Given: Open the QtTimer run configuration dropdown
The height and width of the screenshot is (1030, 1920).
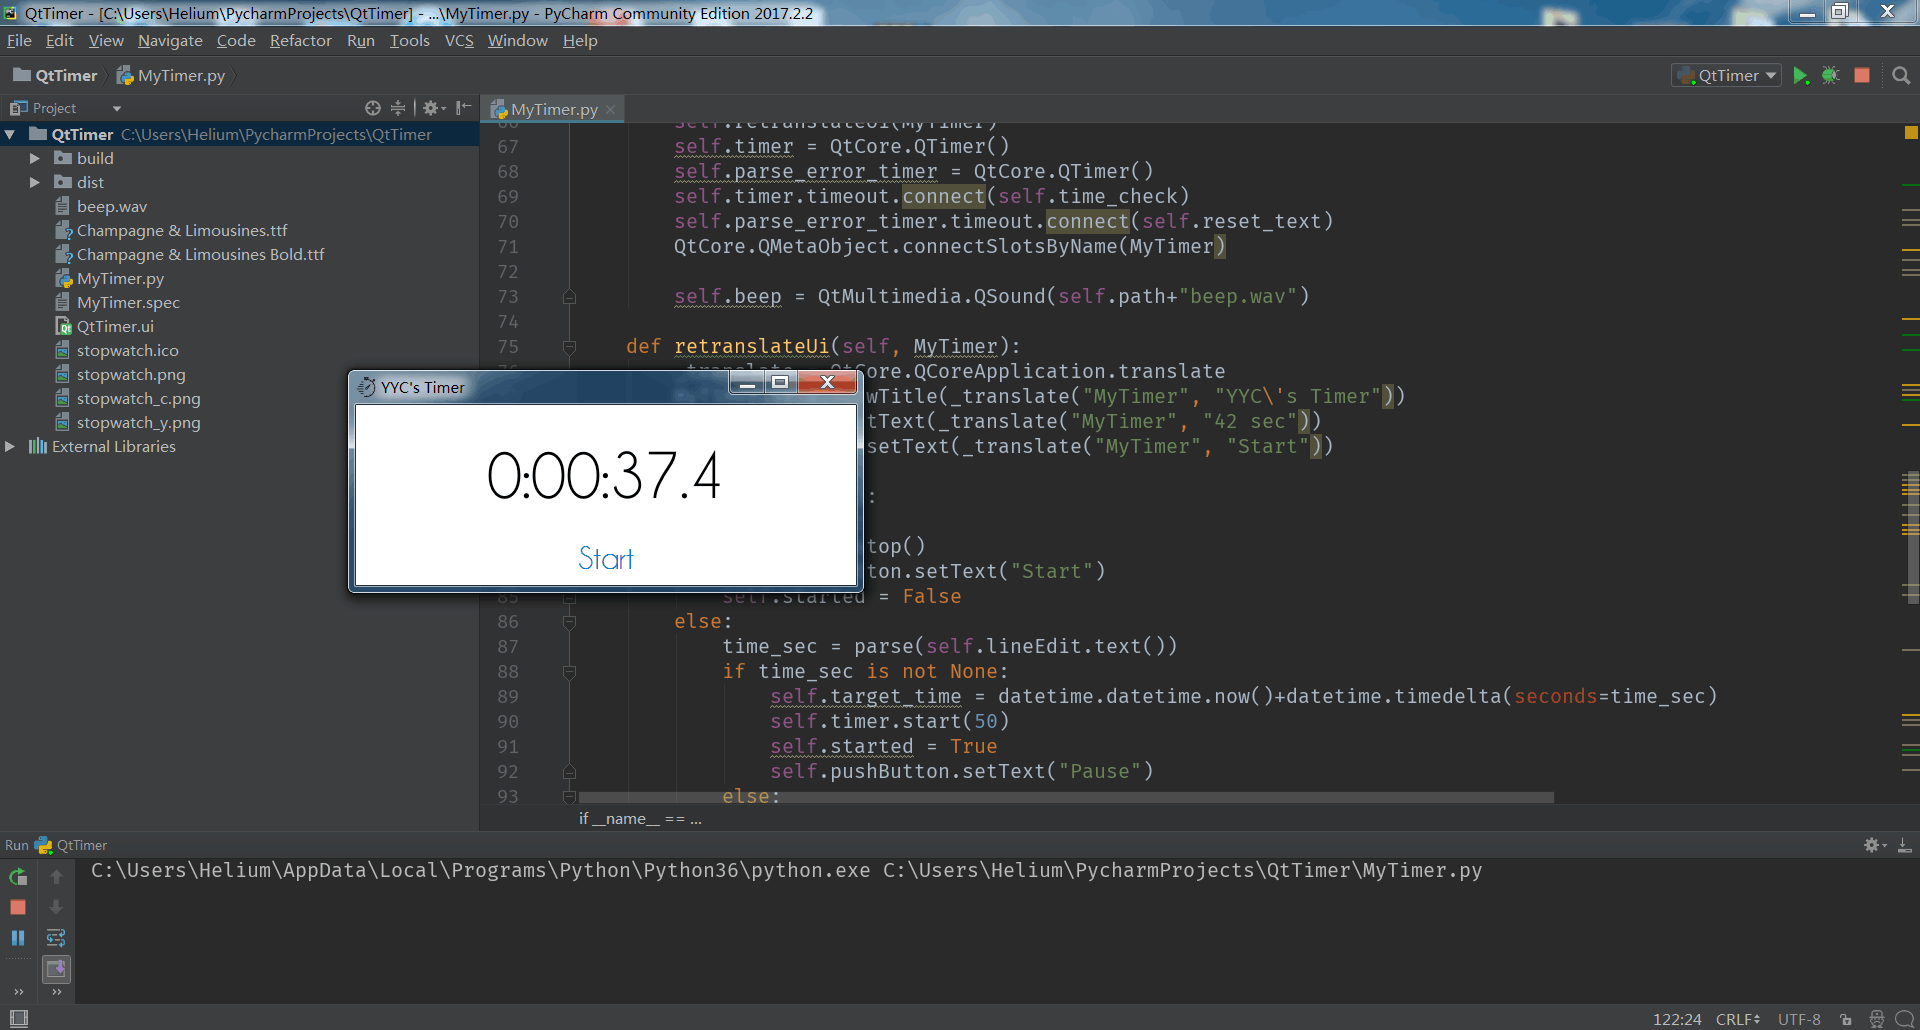Looking at the screenshot, I should [x=1727, y=76].
